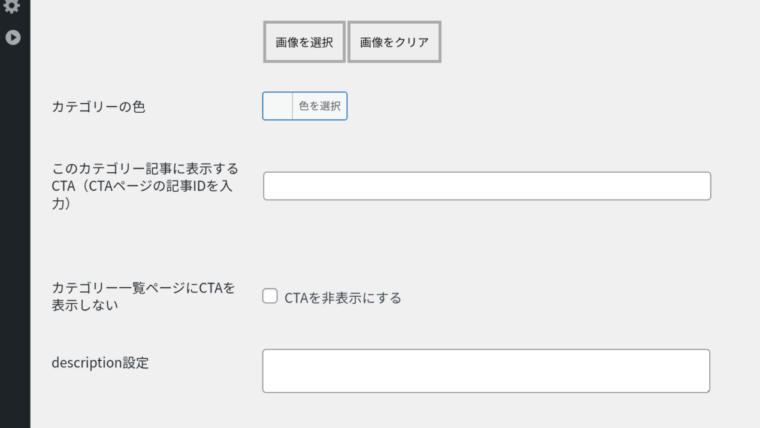Open the settings gear icon in sidebar

click(x=12, y=6)
